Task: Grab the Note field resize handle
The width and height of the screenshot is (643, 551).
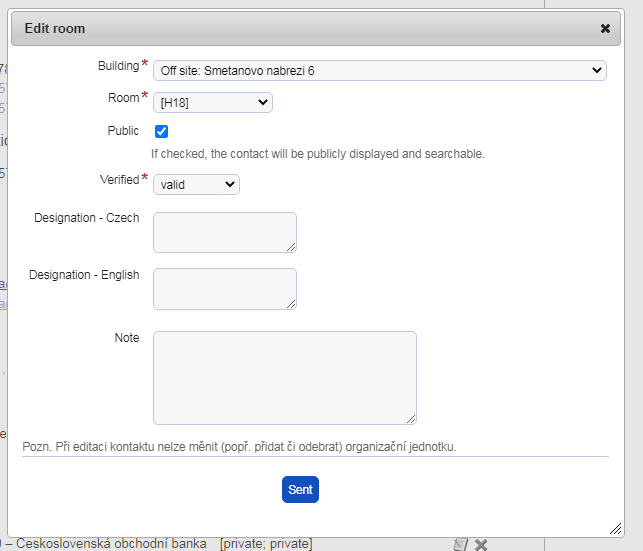Action: click(x=411, y=419)
